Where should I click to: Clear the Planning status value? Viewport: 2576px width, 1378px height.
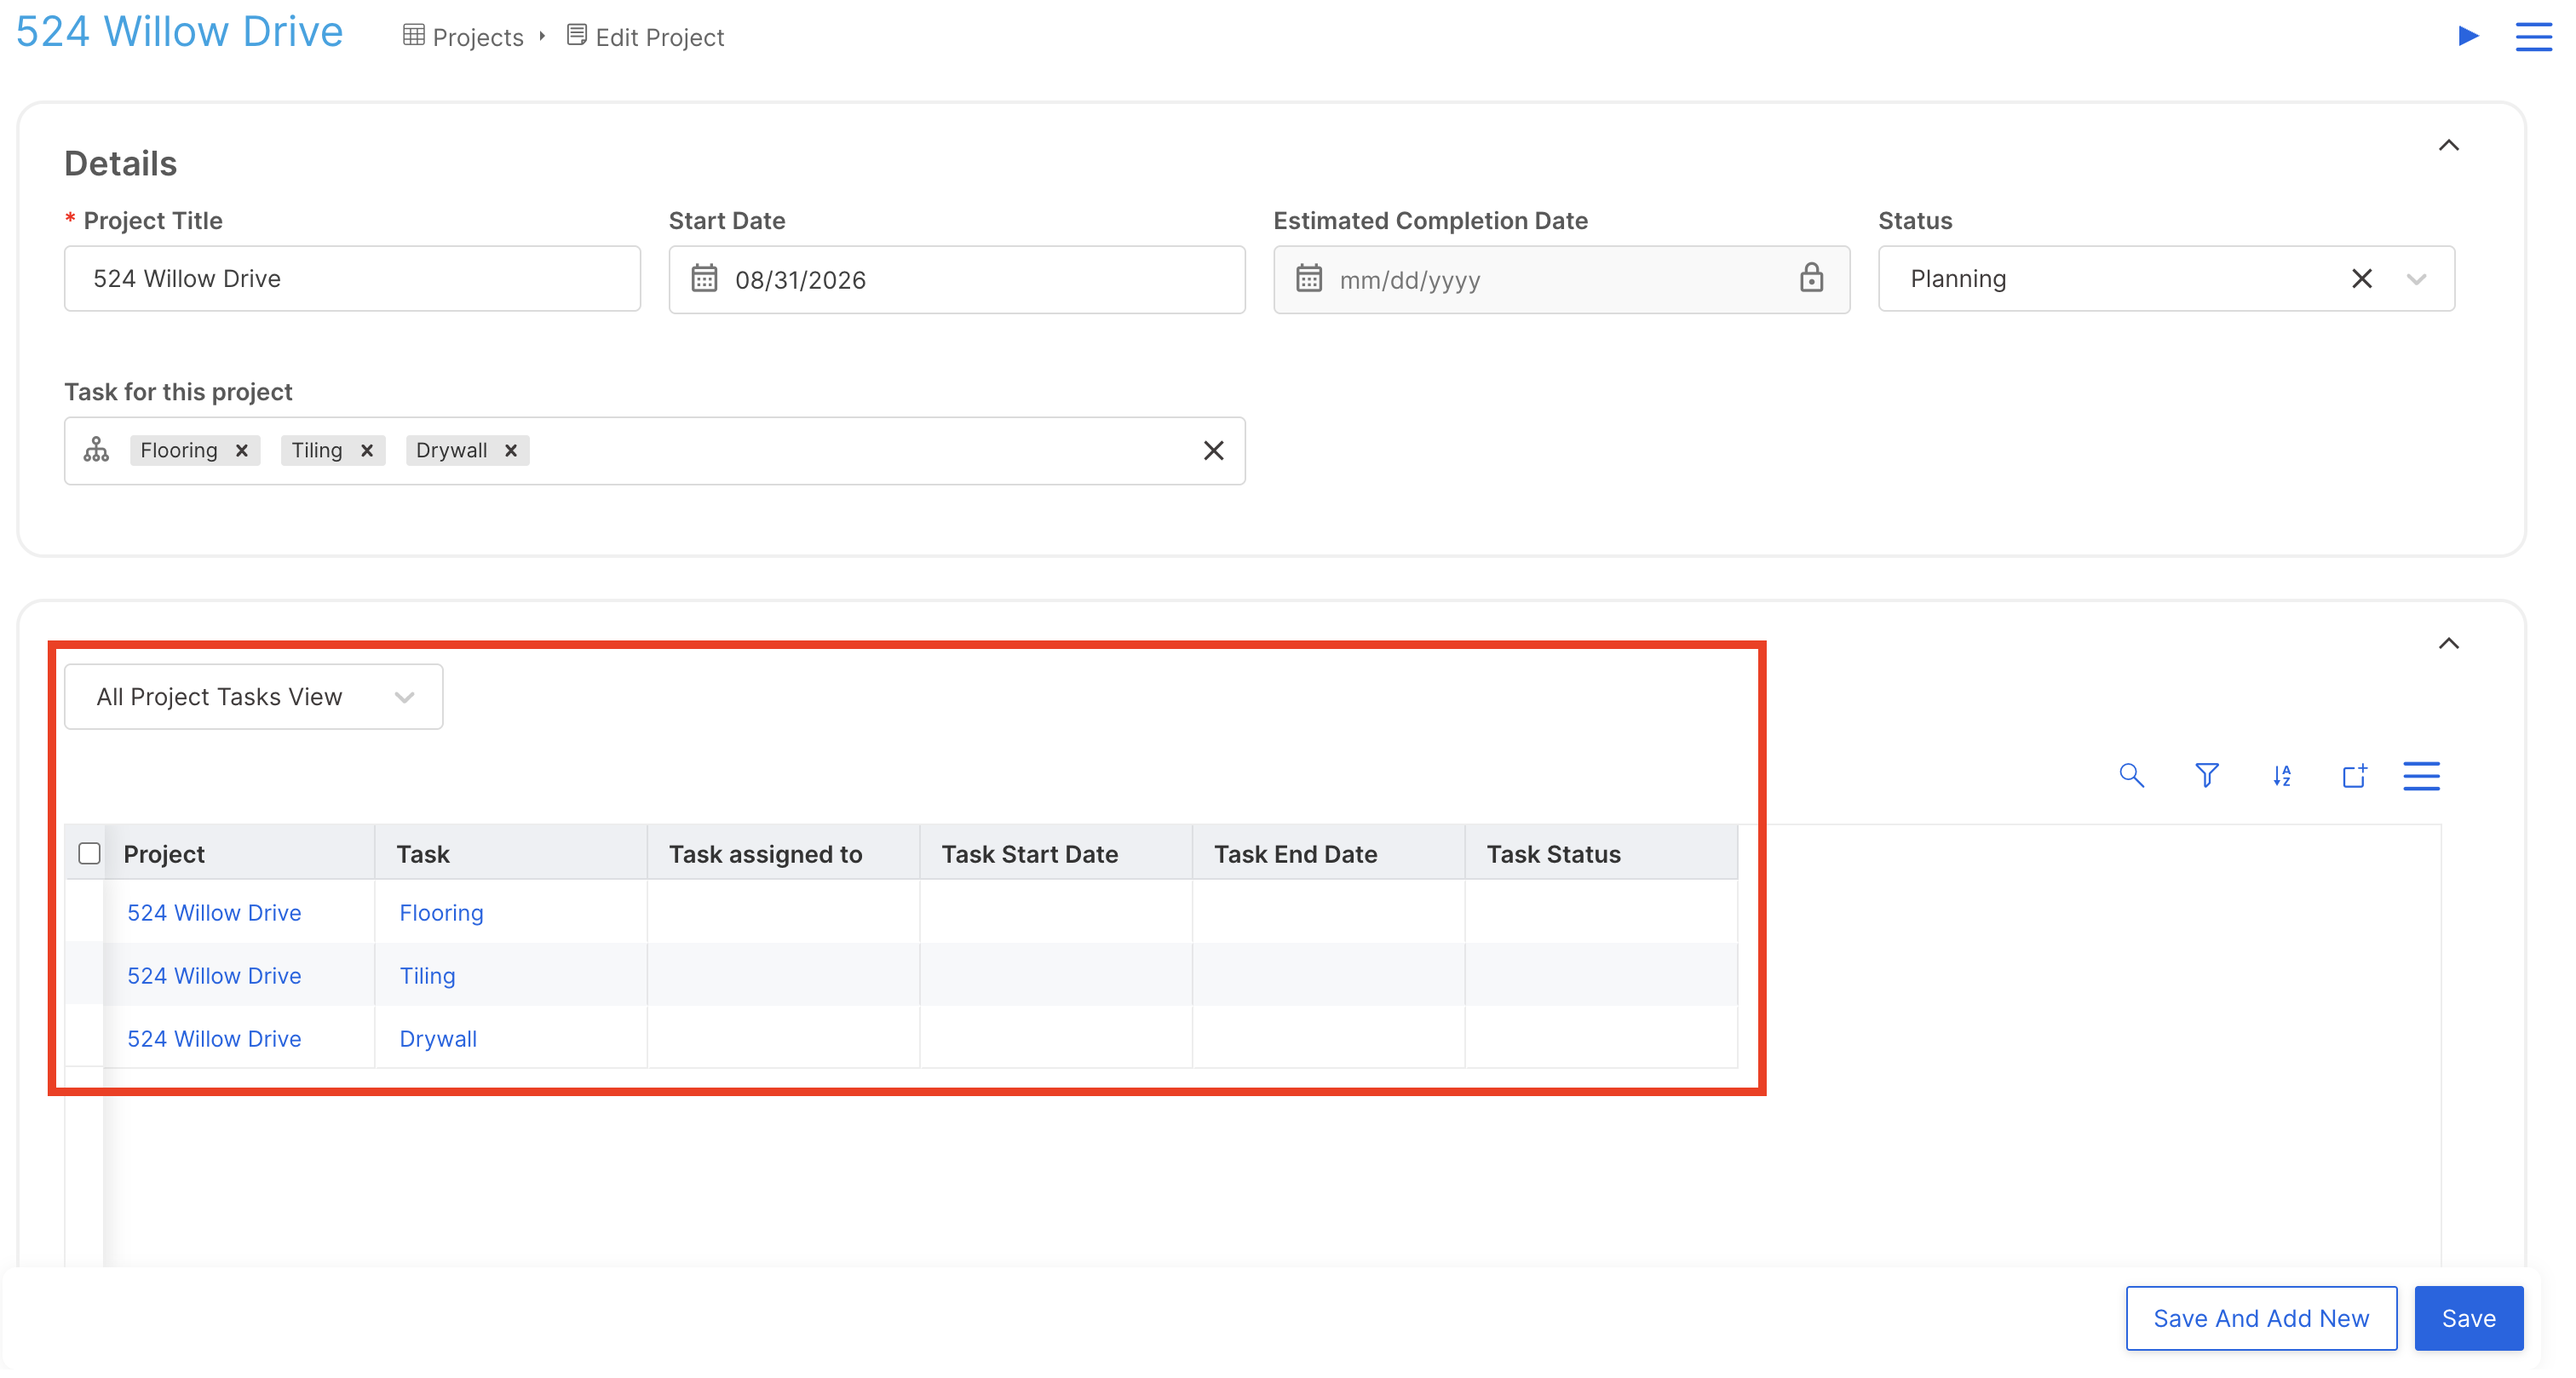2361,278
